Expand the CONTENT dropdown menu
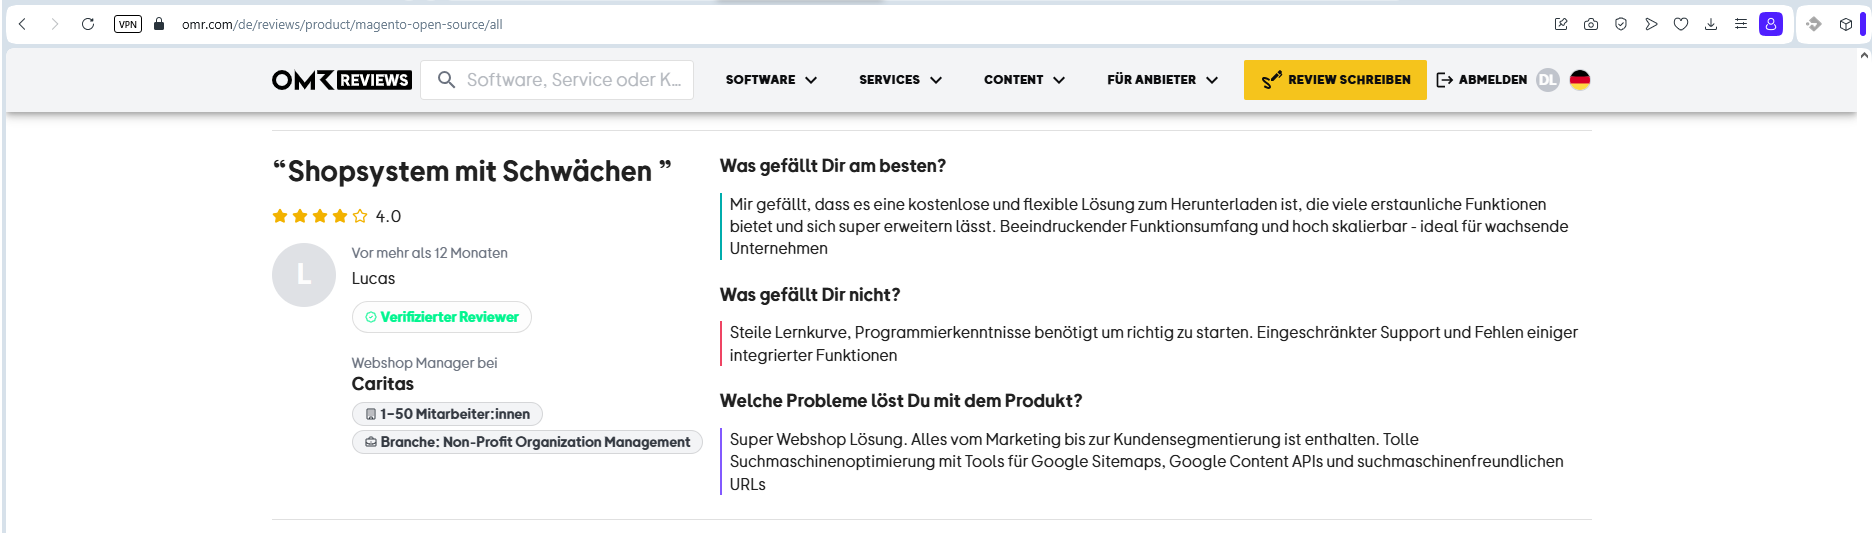The height and width of the screenshot is (533, 1872). [x=1024, y=80]
